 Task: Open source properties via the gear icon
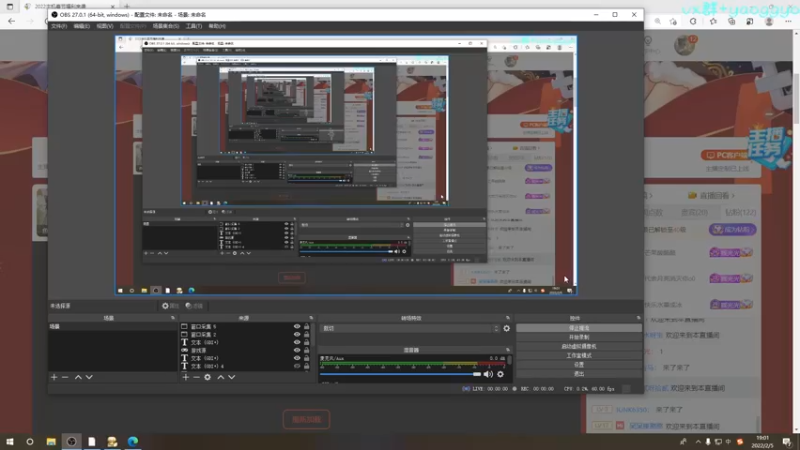(x=208, y=377)
